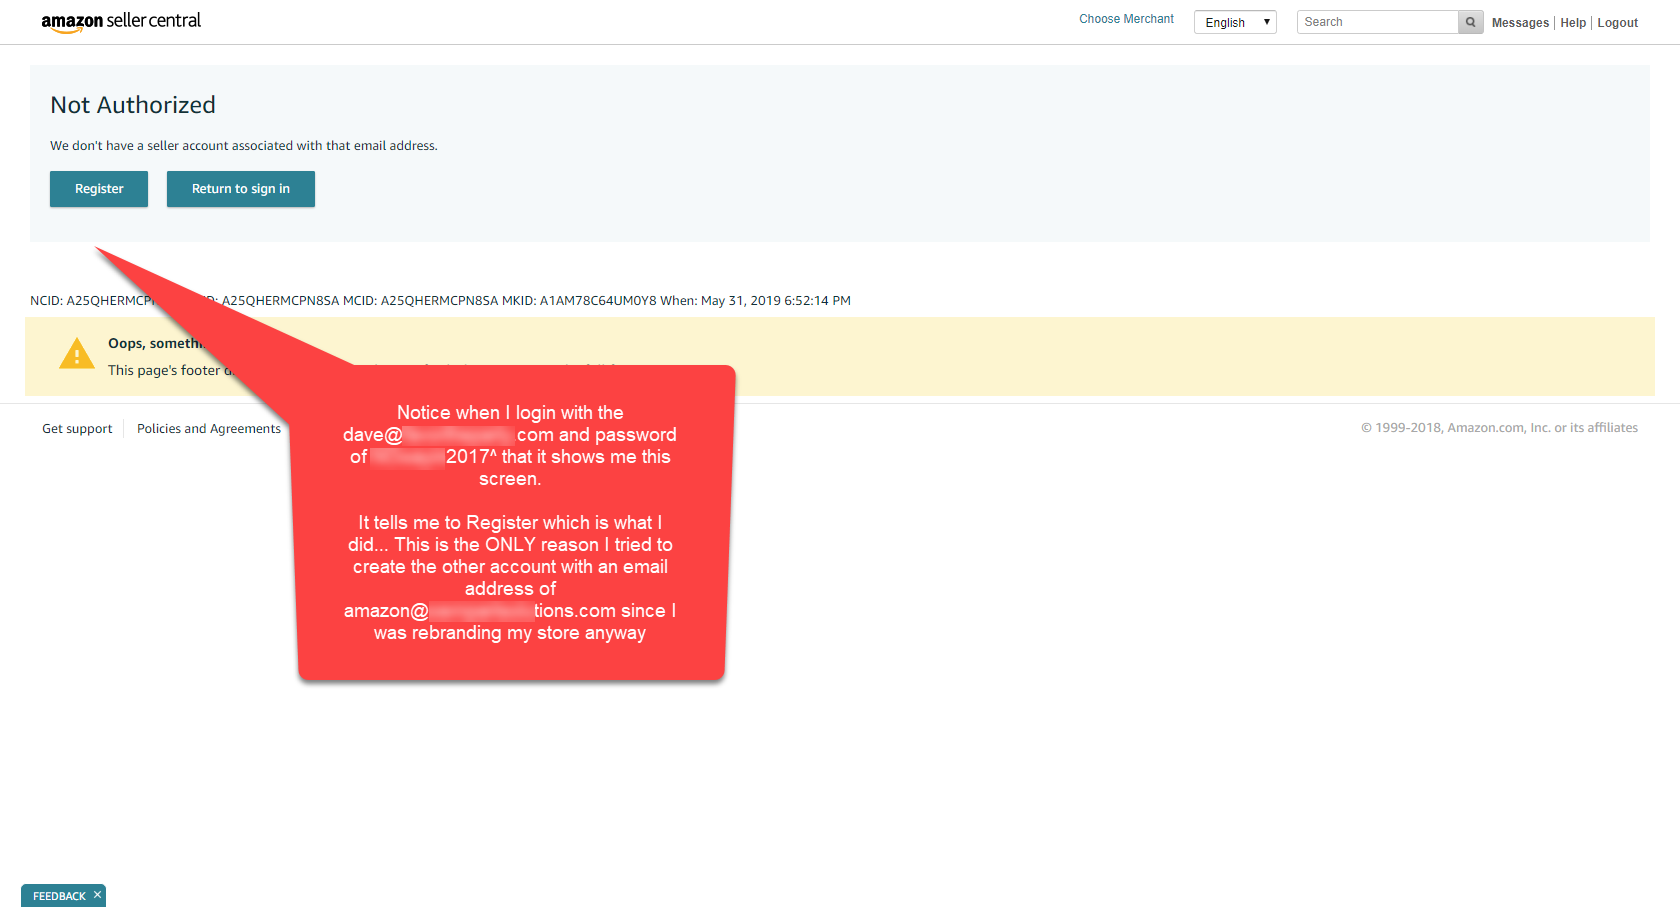Open Messages in the top menu

1519,23
